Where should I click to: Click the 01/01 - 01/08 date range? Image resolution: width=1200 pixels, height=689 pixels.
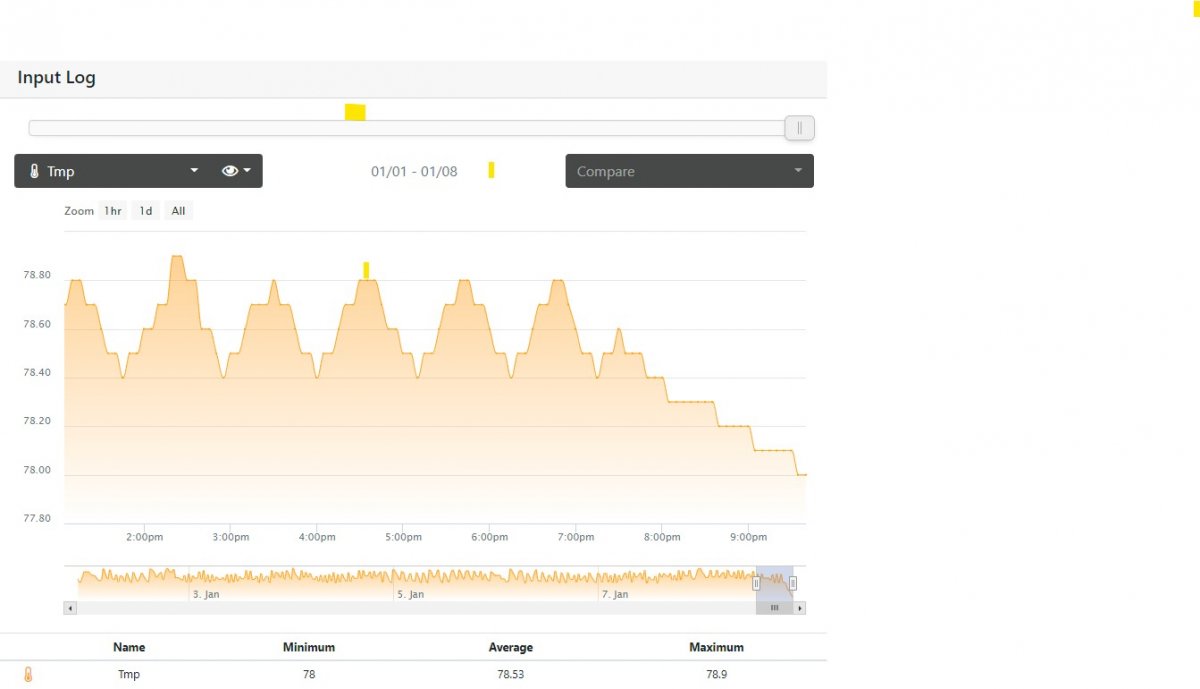[x=414, y=171]
